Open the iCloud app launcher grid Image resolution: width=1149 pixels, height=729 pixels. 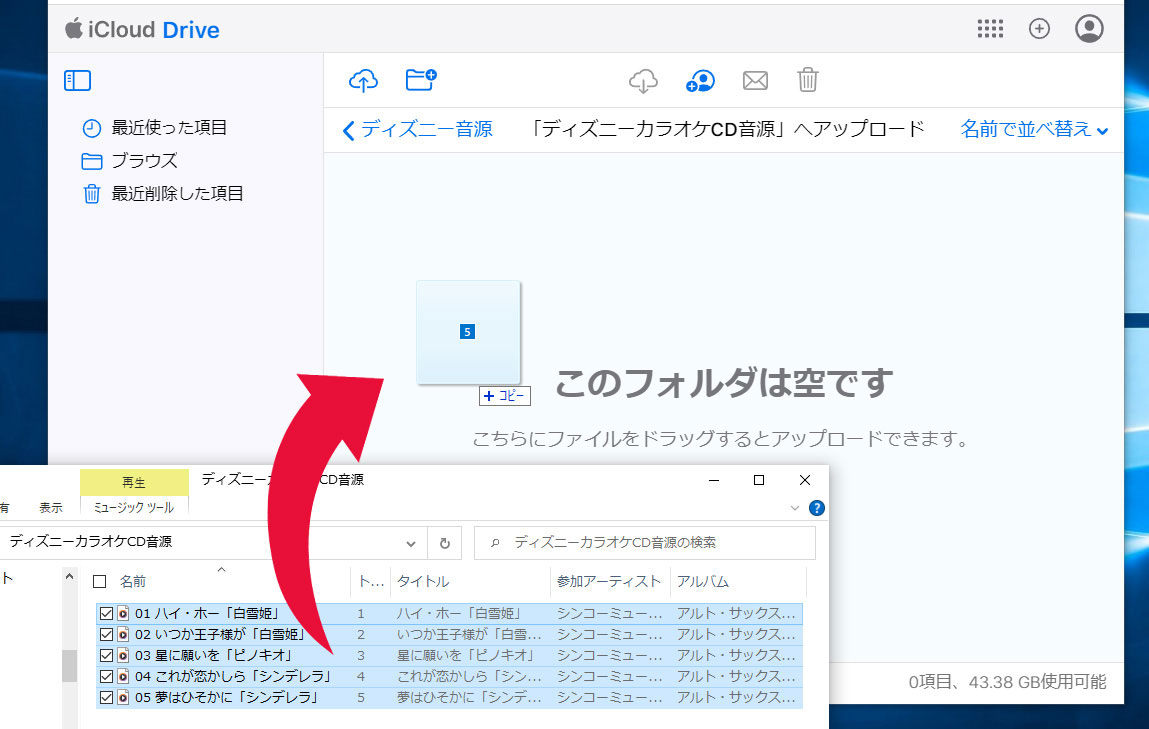(x=990, y=29)
